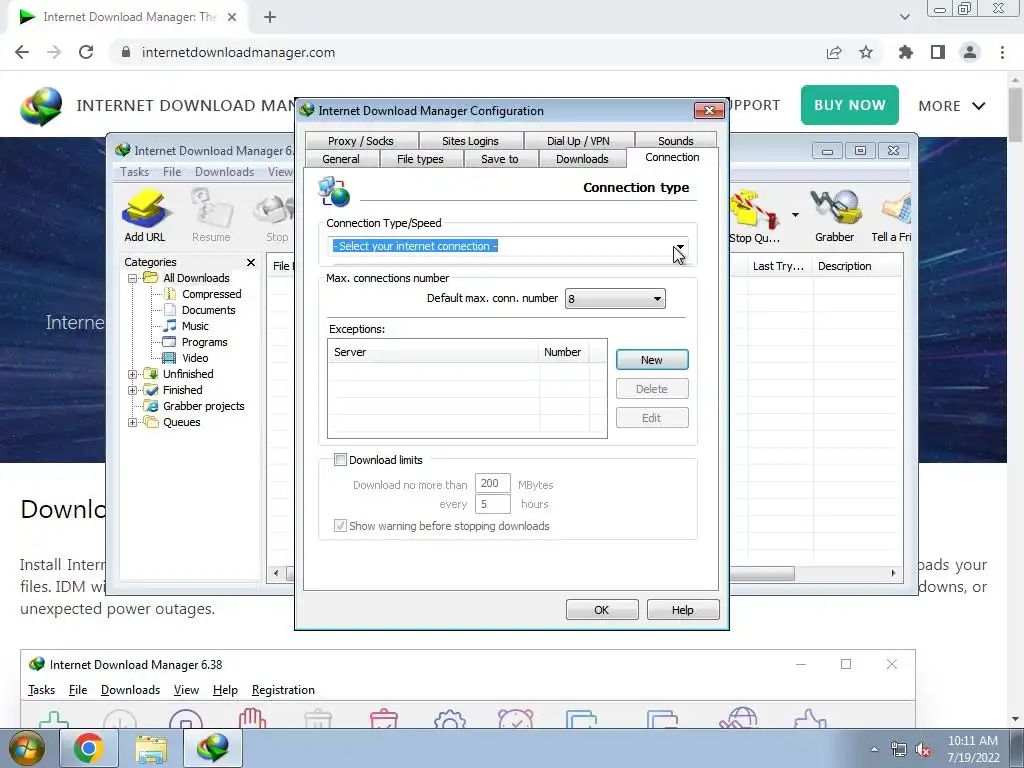The height and width of the screenshot is (768, 1024).
Task: Expand the Unfinished tree node
Action: pos(133,374)
